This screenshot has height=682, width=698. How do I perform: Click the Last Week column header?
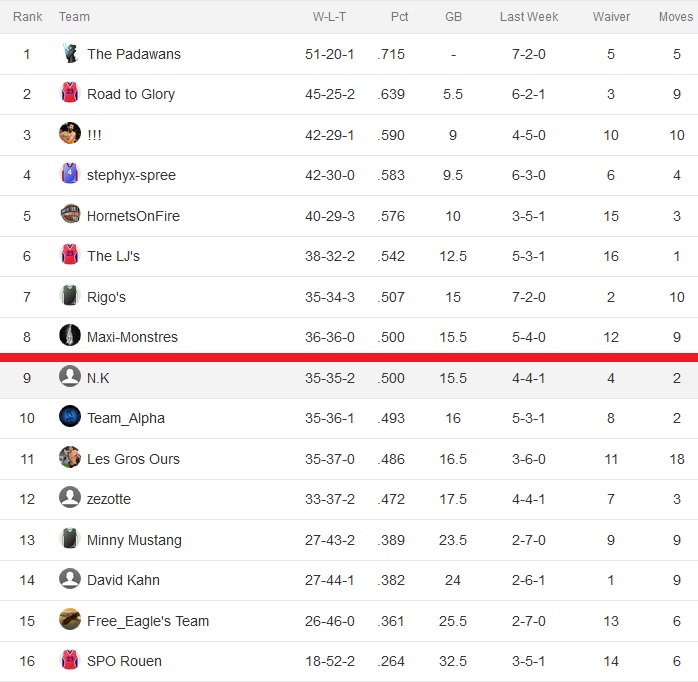point(529,16)
